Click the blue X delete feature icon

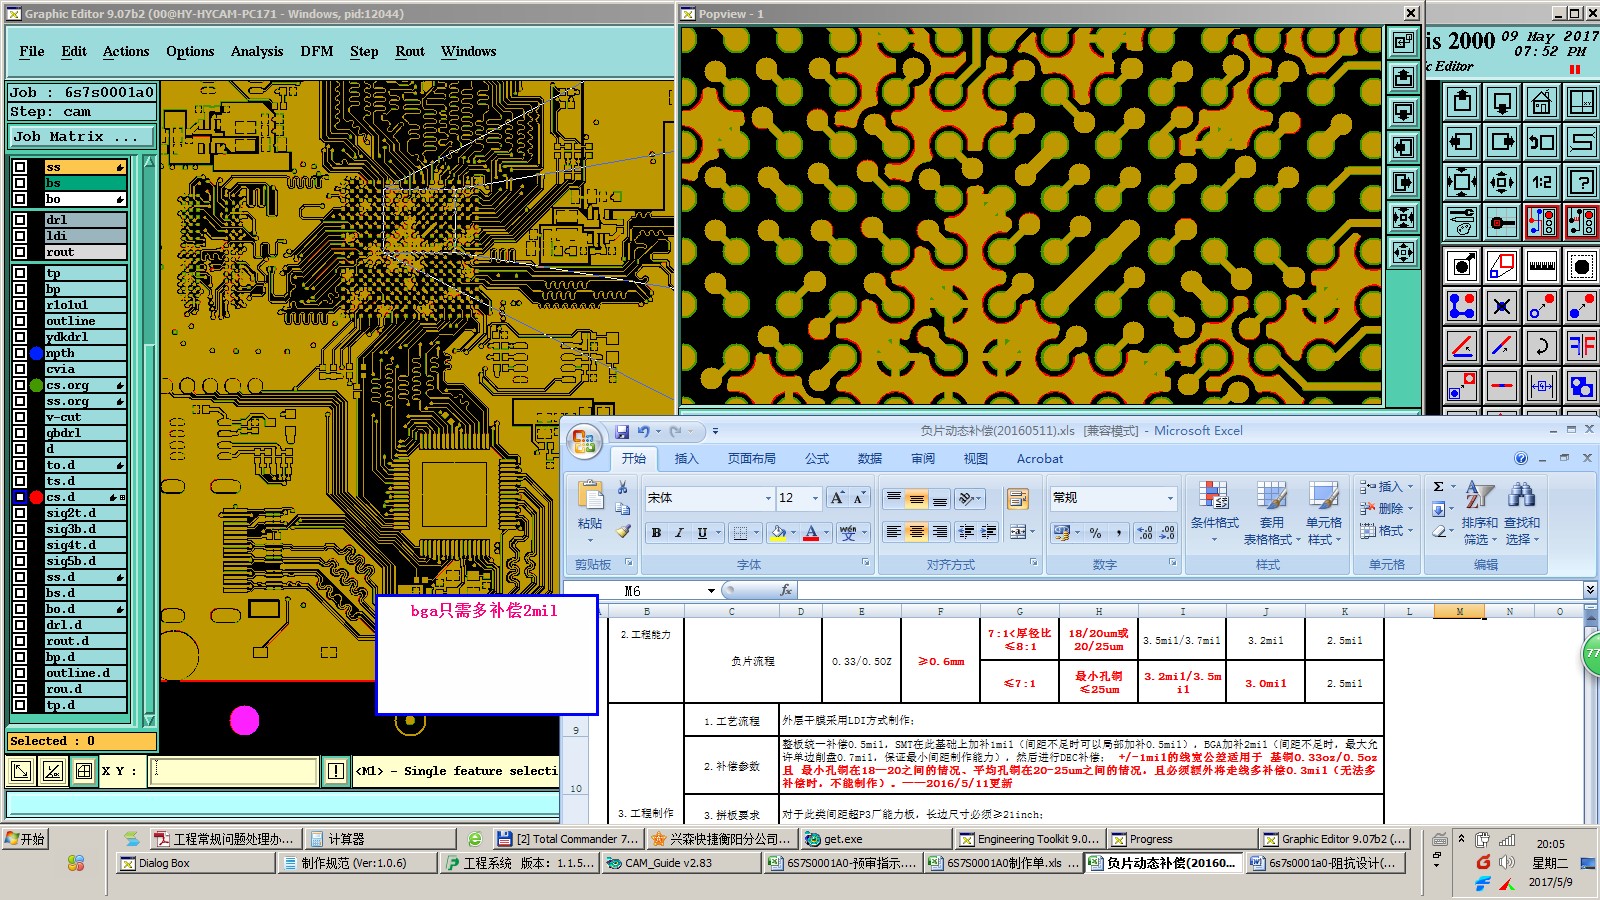[1502, 306]
